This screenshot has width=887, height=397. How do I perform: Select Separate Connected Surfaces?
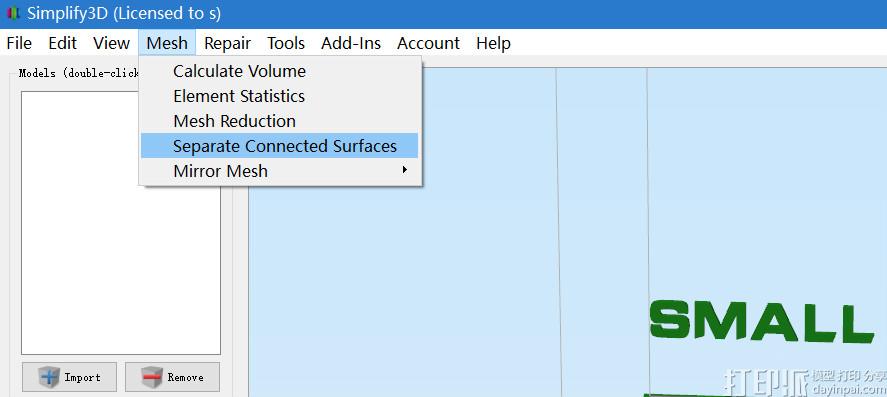279,146
